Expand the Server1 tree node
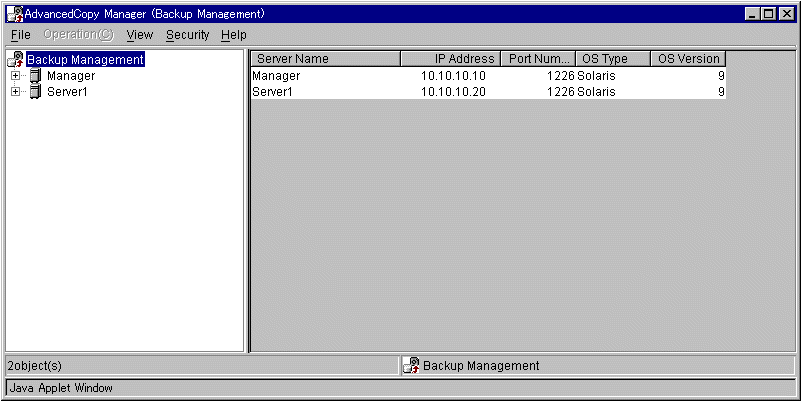 click(16, 92)
